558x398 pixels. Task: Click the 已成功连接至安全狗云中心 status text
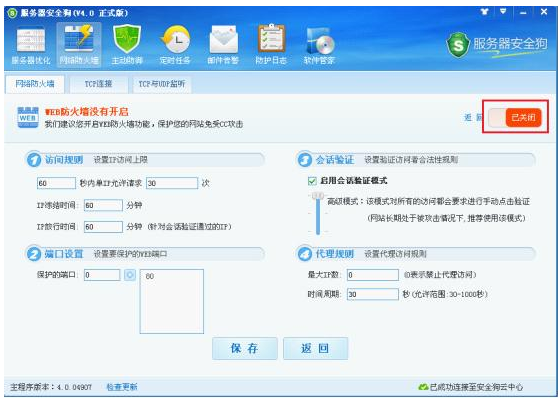(x=476, y=387)
